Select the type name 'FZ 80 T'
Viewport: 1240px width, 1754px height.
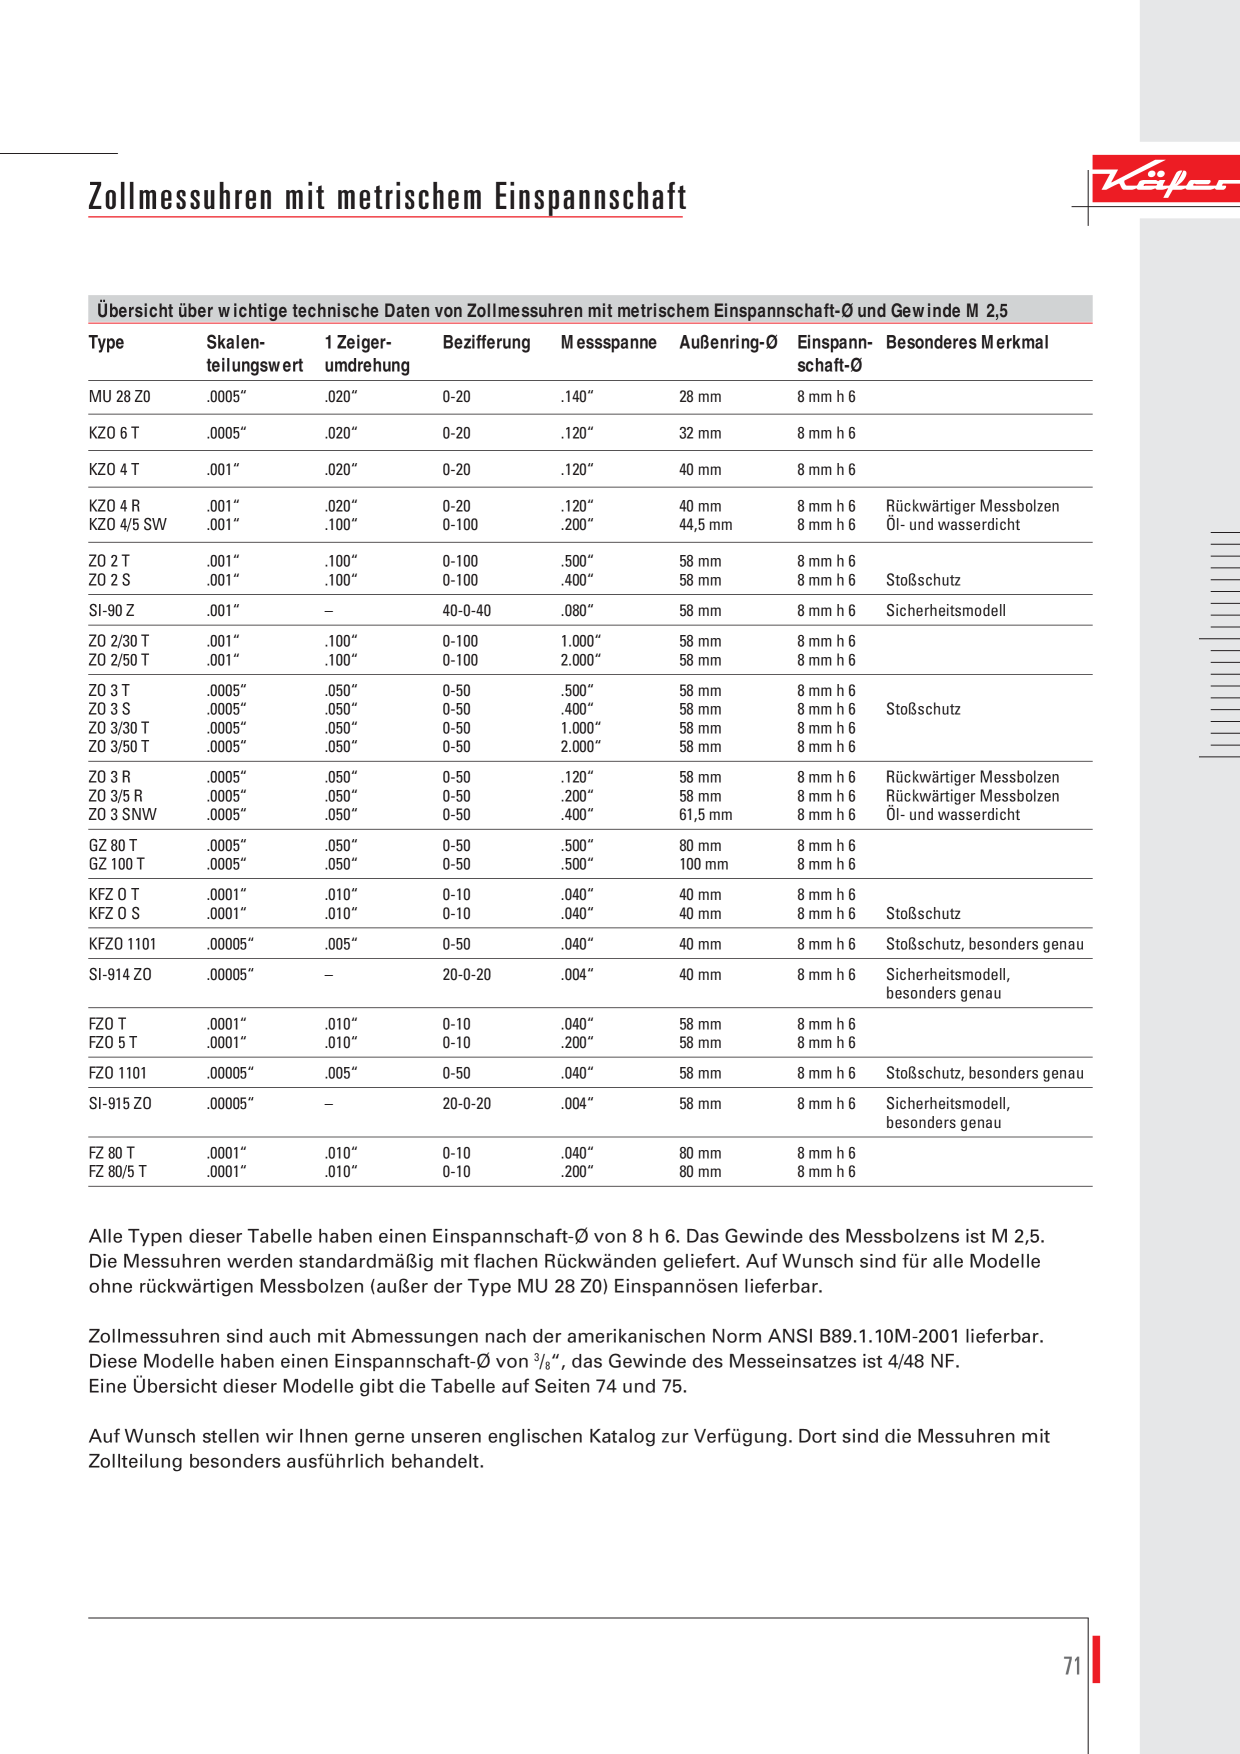point(111,1153)
